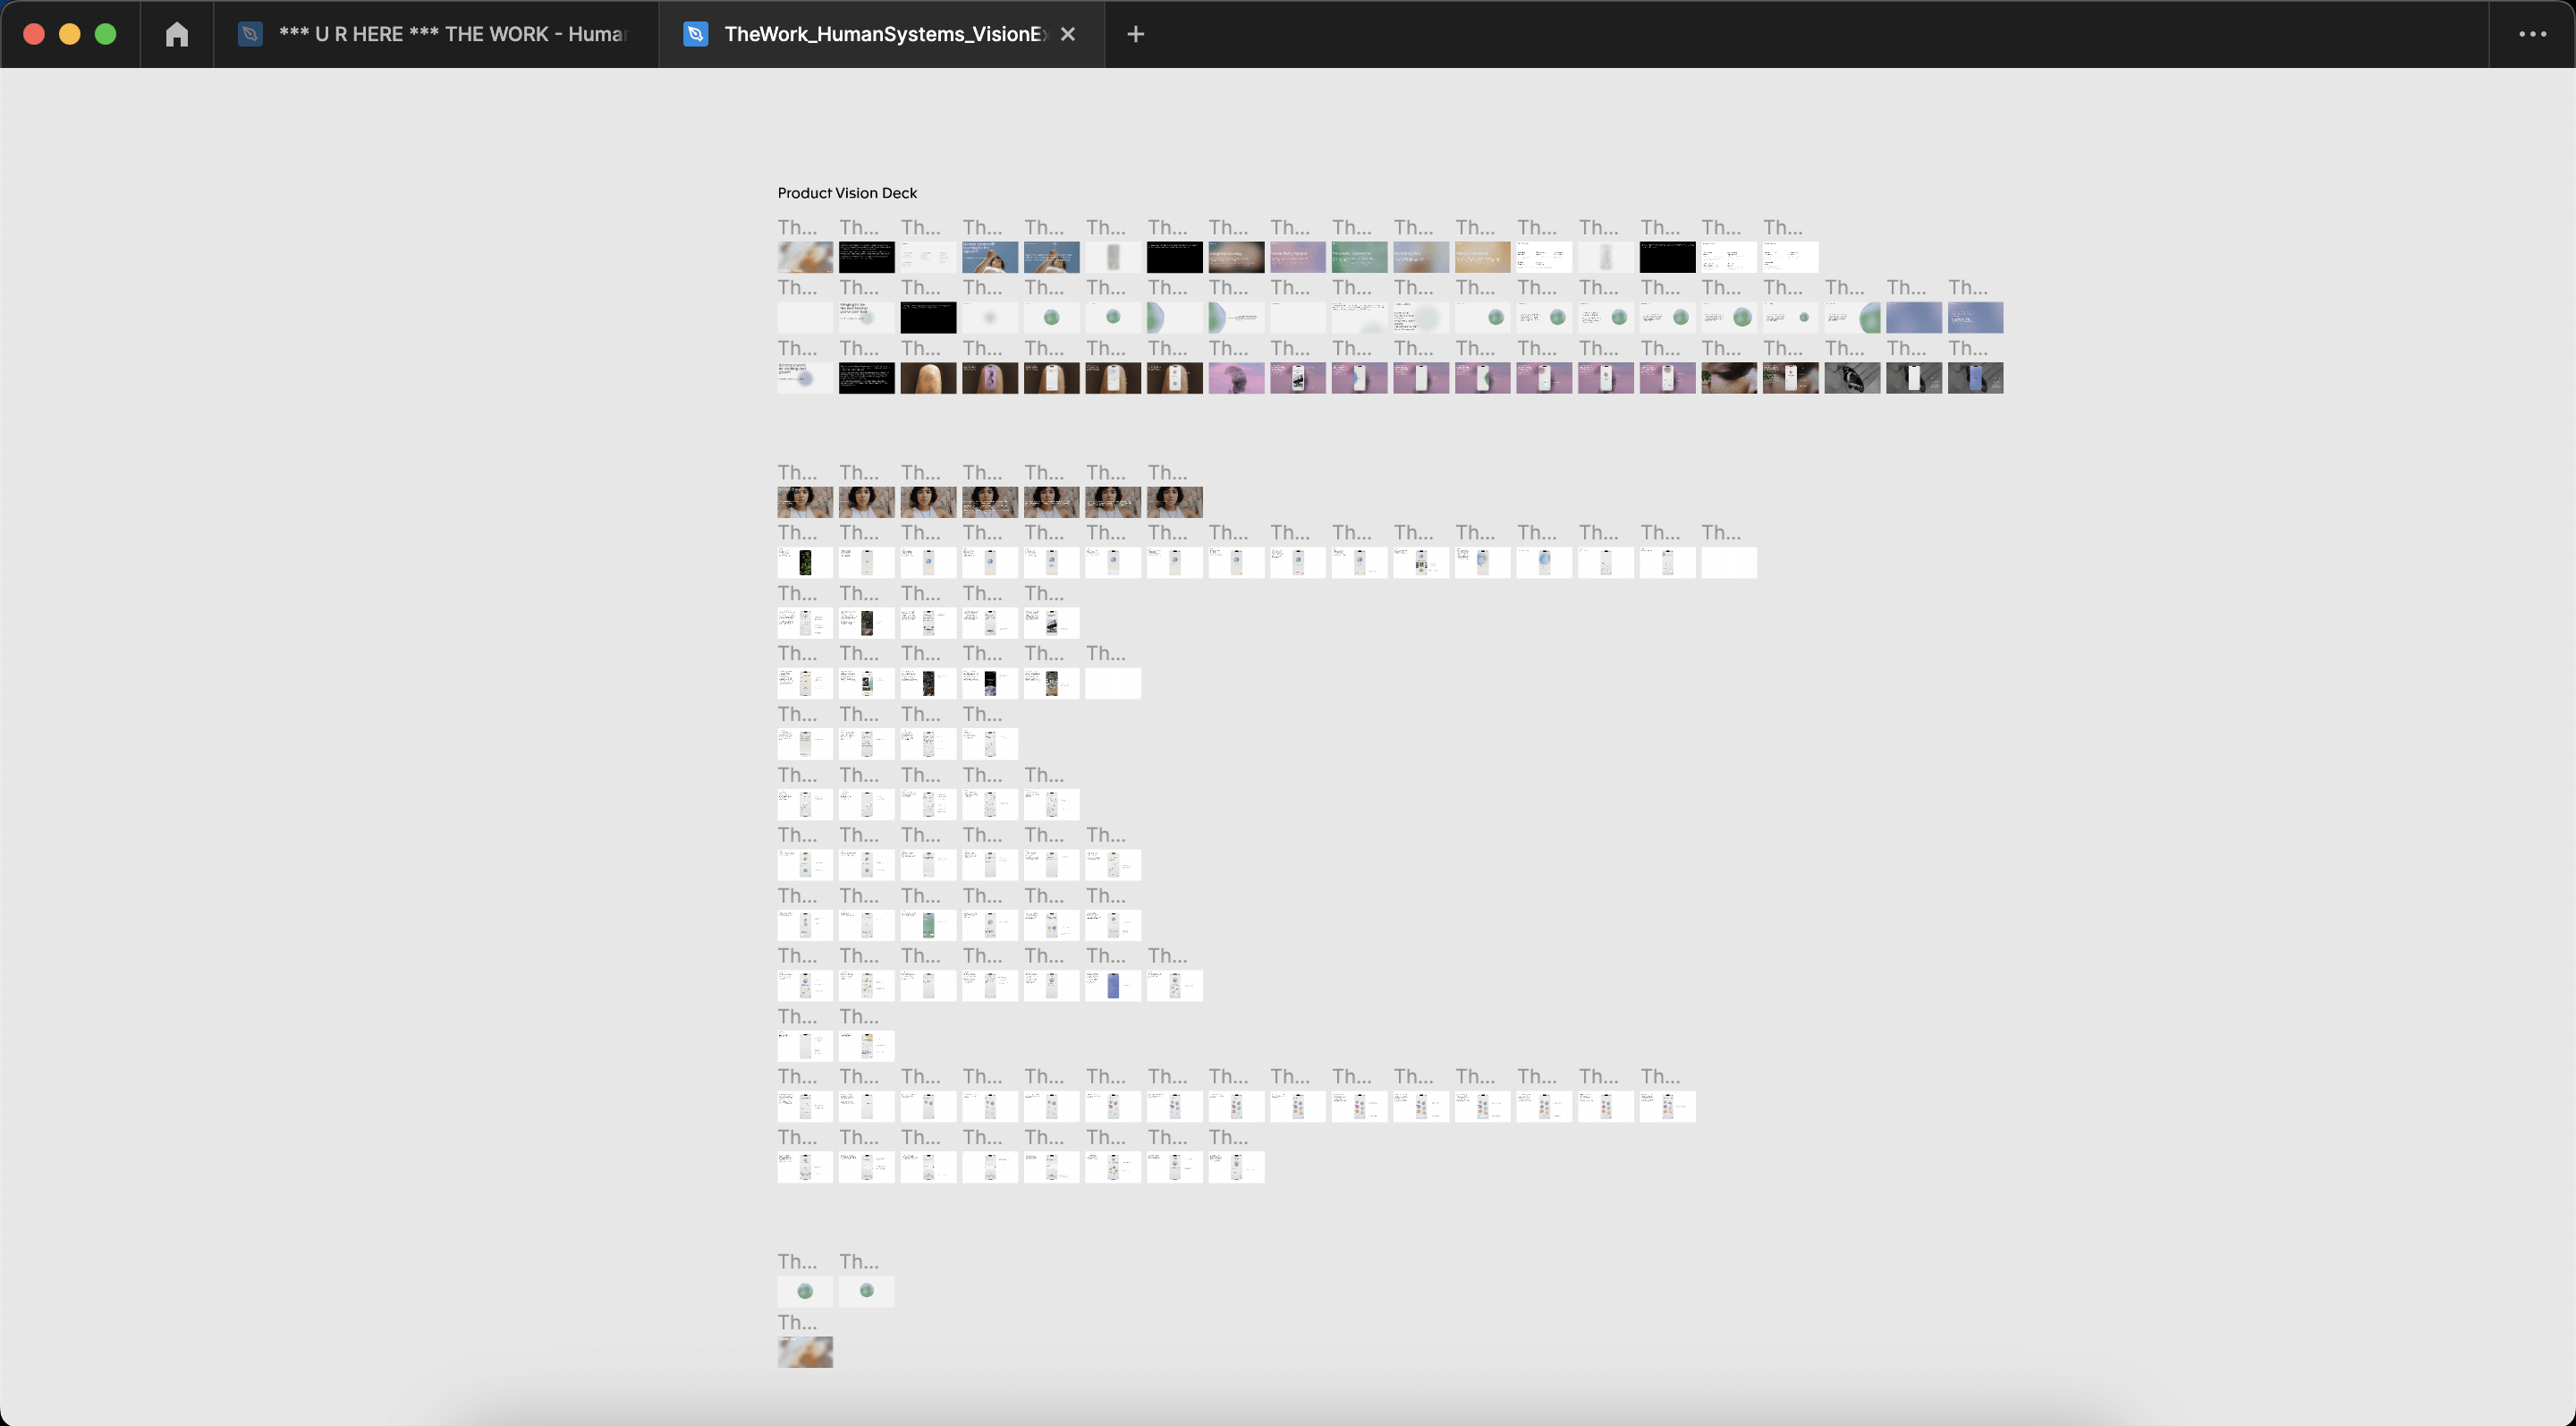This screenshot has width=2576, height=1426.
Task: Open the overflow menu at top right
Action: coord(2532,33)
